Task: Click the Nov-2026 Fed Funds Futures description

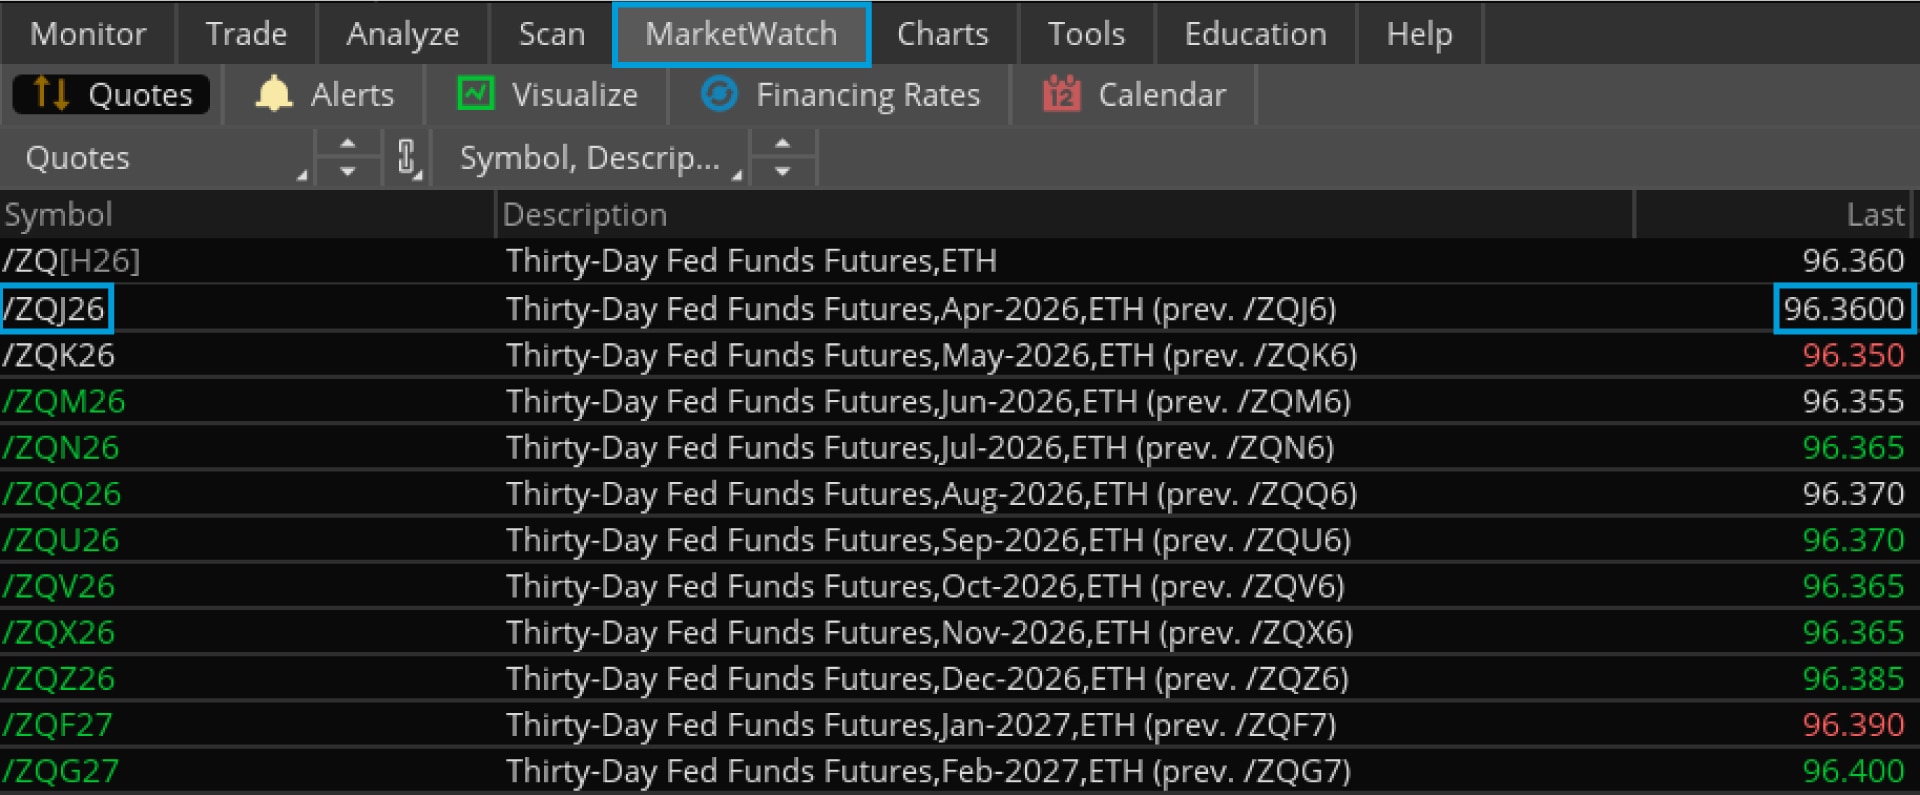Action: 930,633
